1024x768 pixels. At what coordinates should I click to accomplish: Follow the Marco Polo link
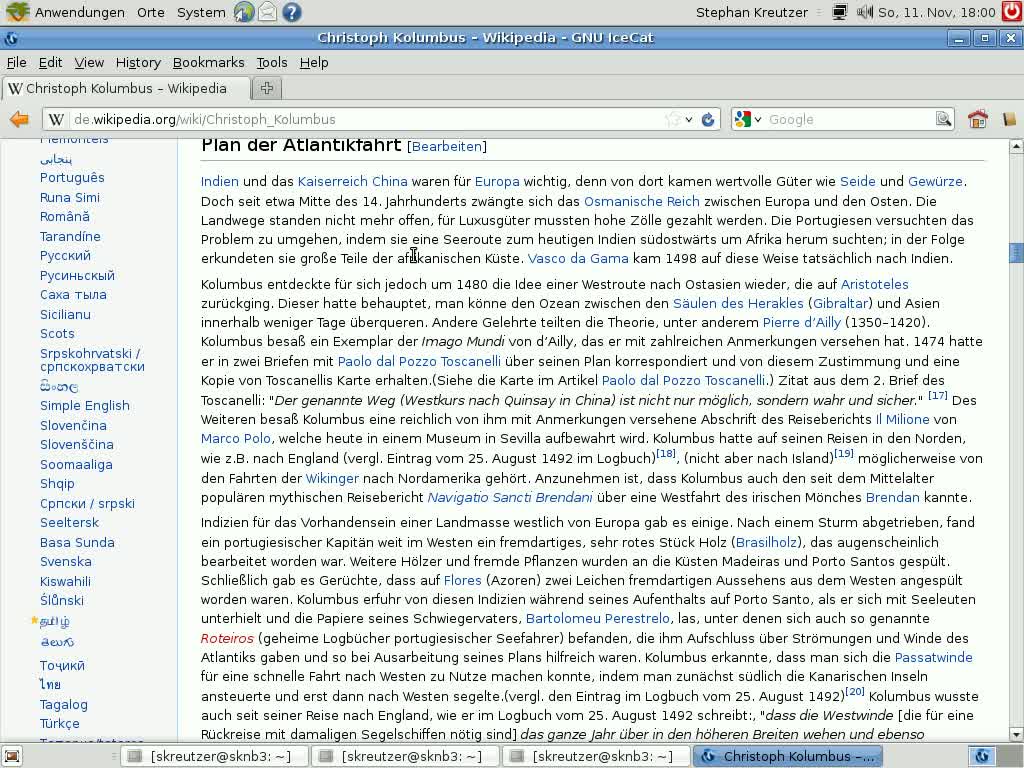pos(236,438)
